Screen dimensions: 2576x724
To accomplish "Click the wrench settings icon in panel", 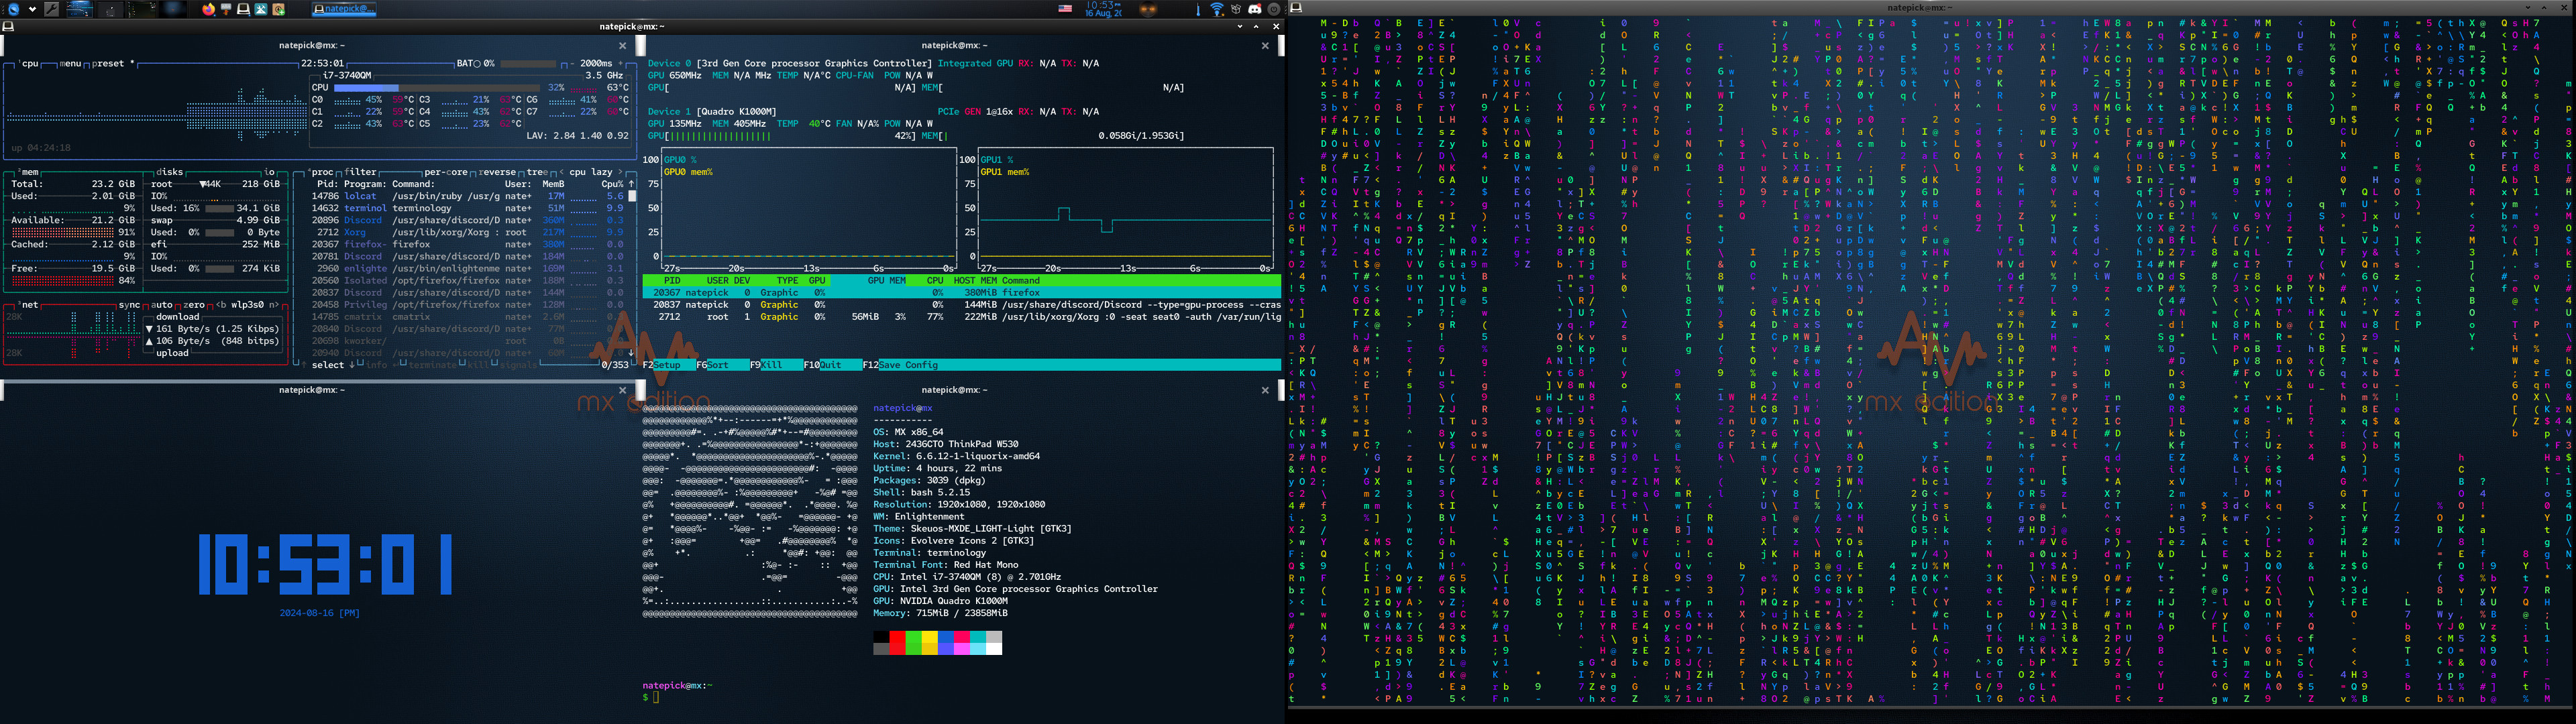I will pyautogui.click(x=52, y=9).
